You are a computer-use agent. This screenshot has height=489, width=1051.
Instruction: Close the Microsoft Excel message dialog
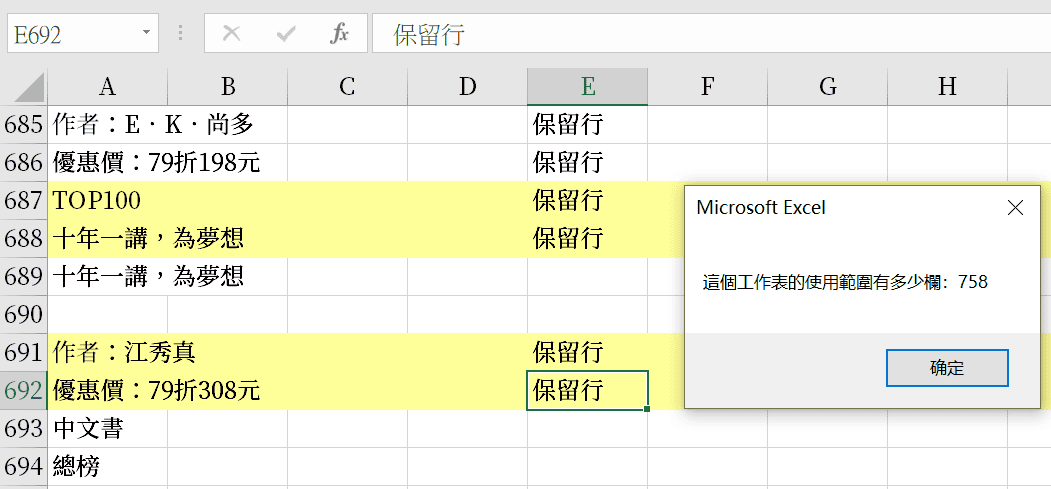pyautogui.click(x=1015, y=208)
